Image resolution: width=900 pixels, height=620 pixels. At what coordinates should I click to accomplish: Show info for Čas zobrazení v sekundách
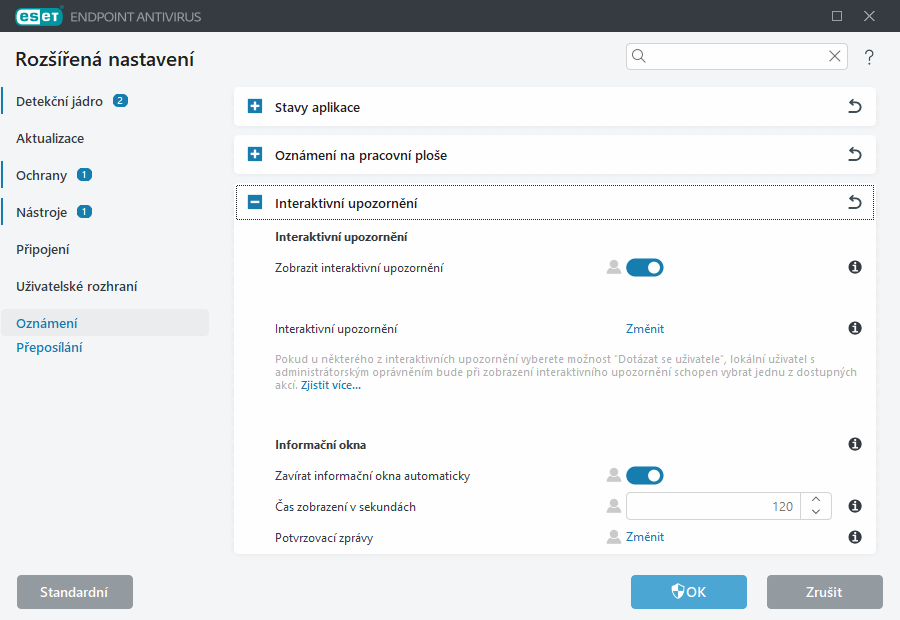coord(855,506)
